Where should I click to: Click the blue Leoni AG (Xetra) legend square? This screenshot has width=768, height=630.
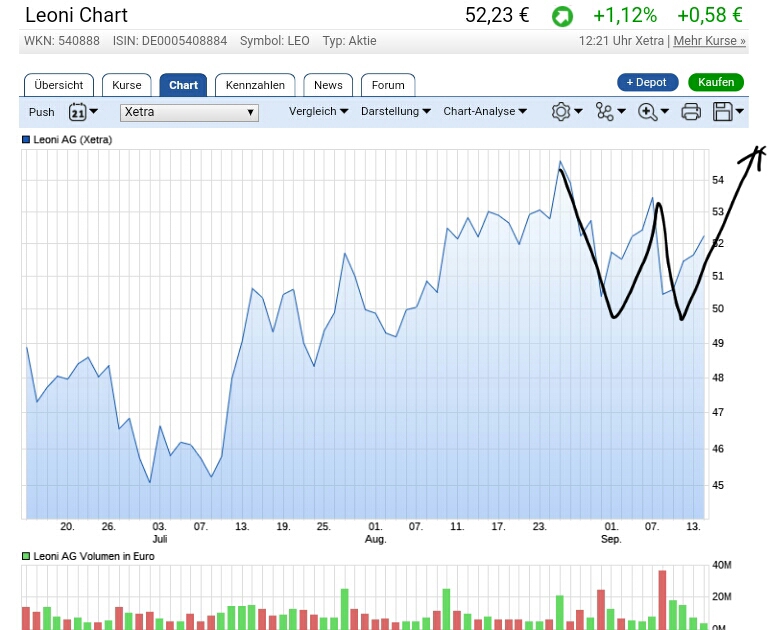(x=26, y=140)
